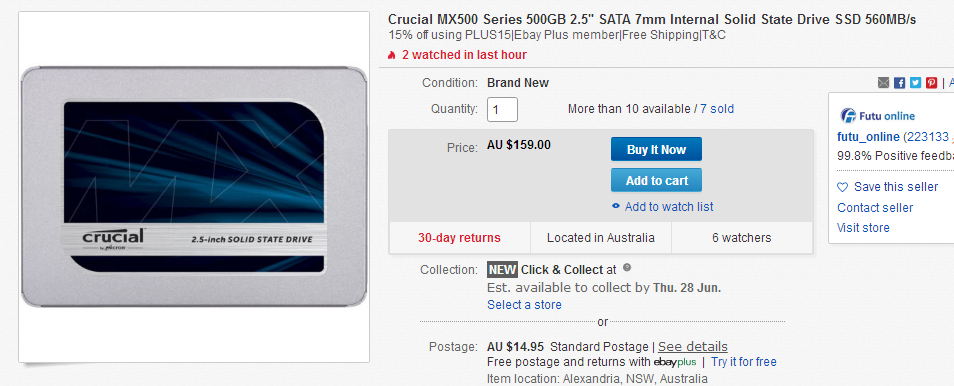Image resolution: width=954 pixels, height=386 pixels.
Task: Click Add to watch list link
Action: click(669, 207)
